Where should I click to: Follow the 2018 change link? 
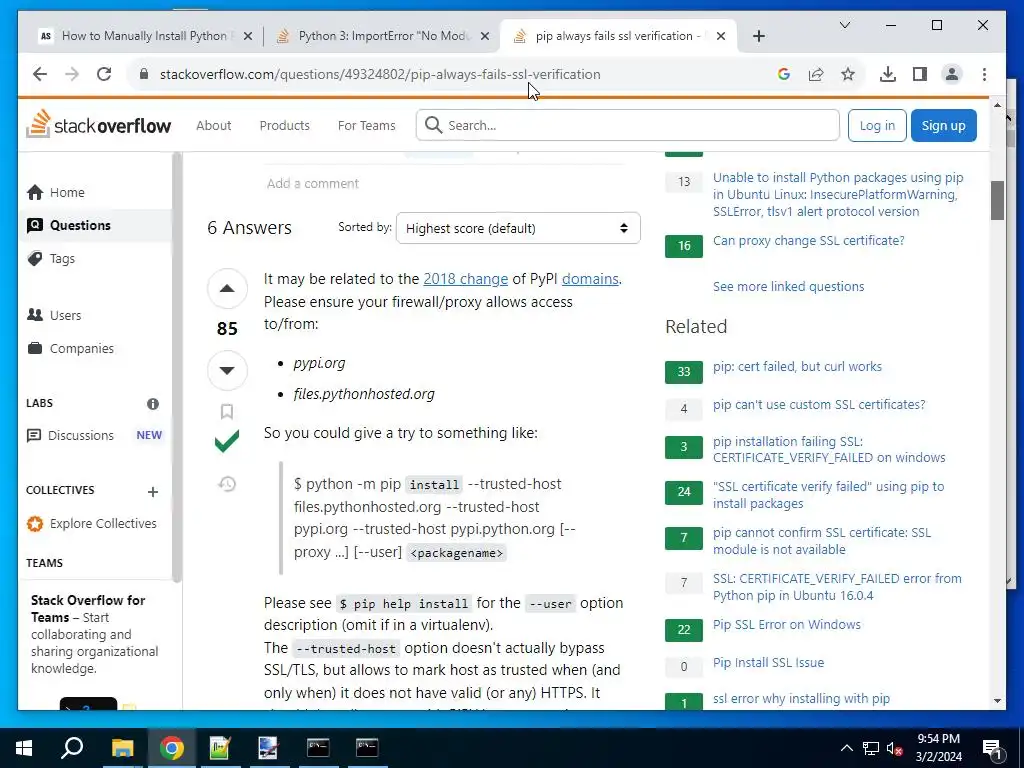(466, 279)
